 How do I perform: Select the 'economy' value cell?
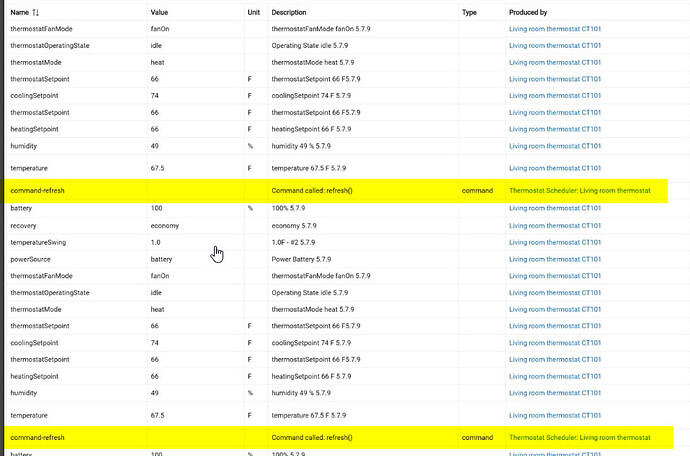coord(165,226)
